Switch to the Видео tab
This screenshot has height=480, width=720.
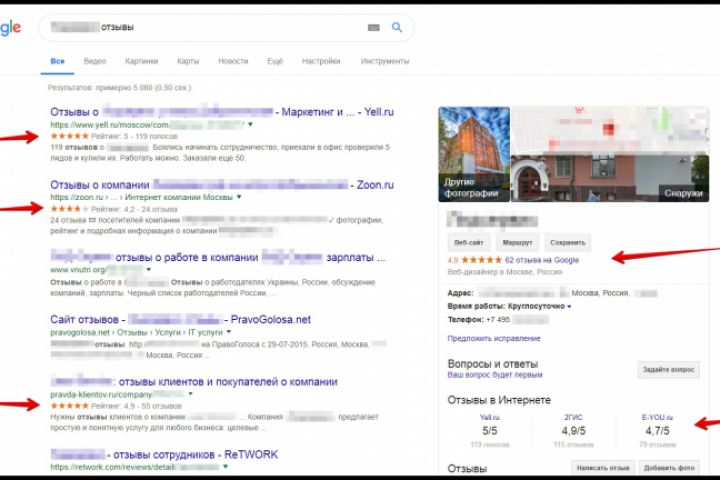(x=95, y=61)
